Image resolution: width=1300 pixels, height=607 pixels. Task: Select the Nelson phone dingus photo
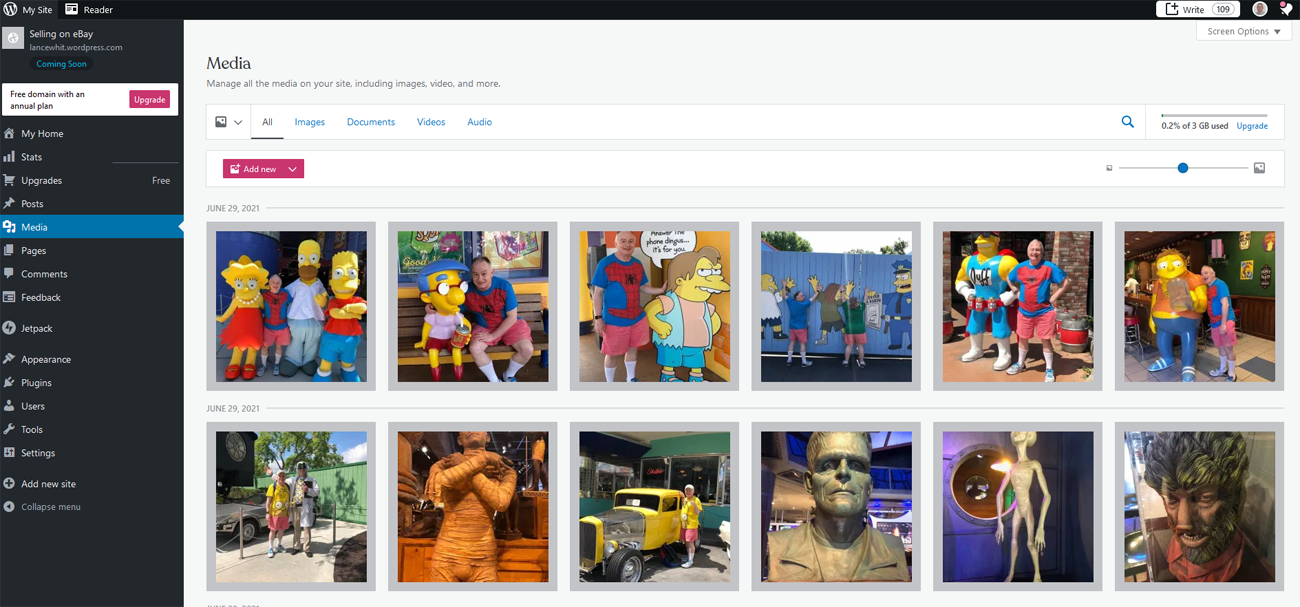(x=654, y=306)
